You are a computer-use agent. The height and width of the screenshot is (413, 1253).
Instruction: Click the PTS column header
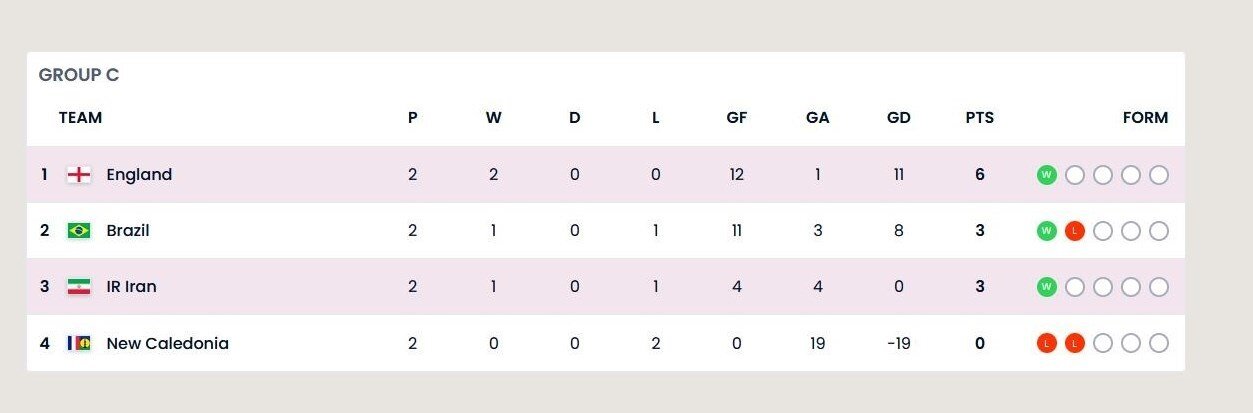[x=980, y=117]
